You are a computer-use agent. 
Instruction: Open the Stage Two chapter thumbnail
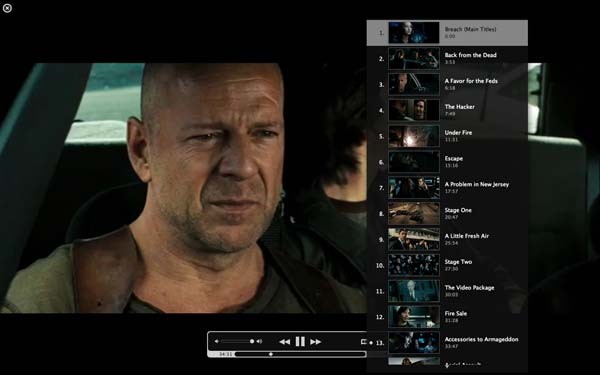(x=414, y=265)
